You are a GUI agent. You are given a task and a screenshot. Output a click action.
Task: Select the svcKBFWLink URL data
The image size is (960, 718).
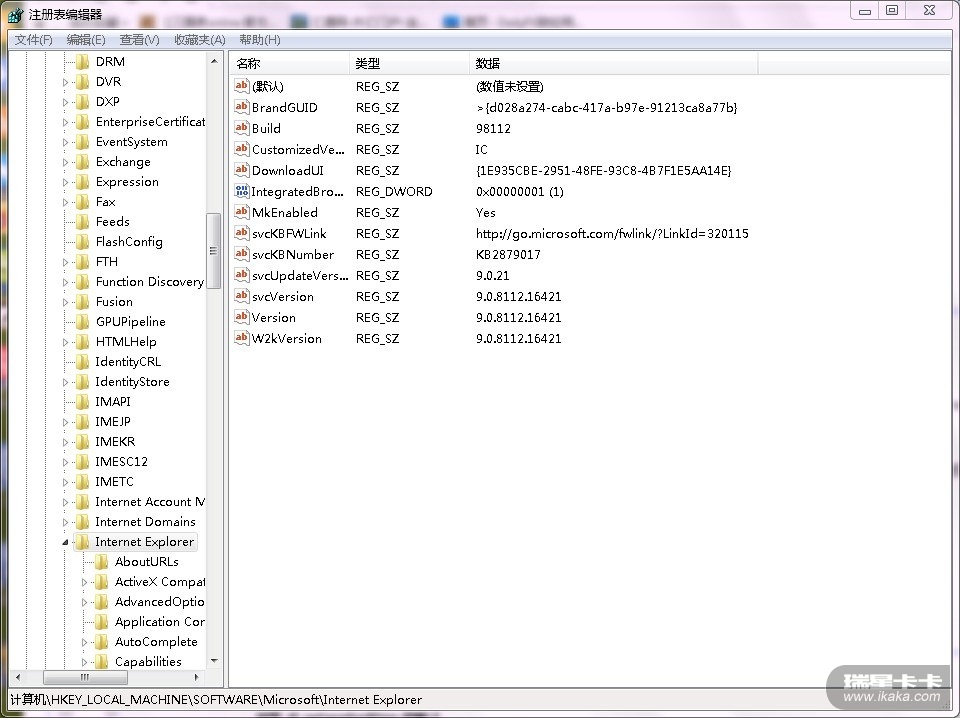pyautogui.click(x=612, y=233)
